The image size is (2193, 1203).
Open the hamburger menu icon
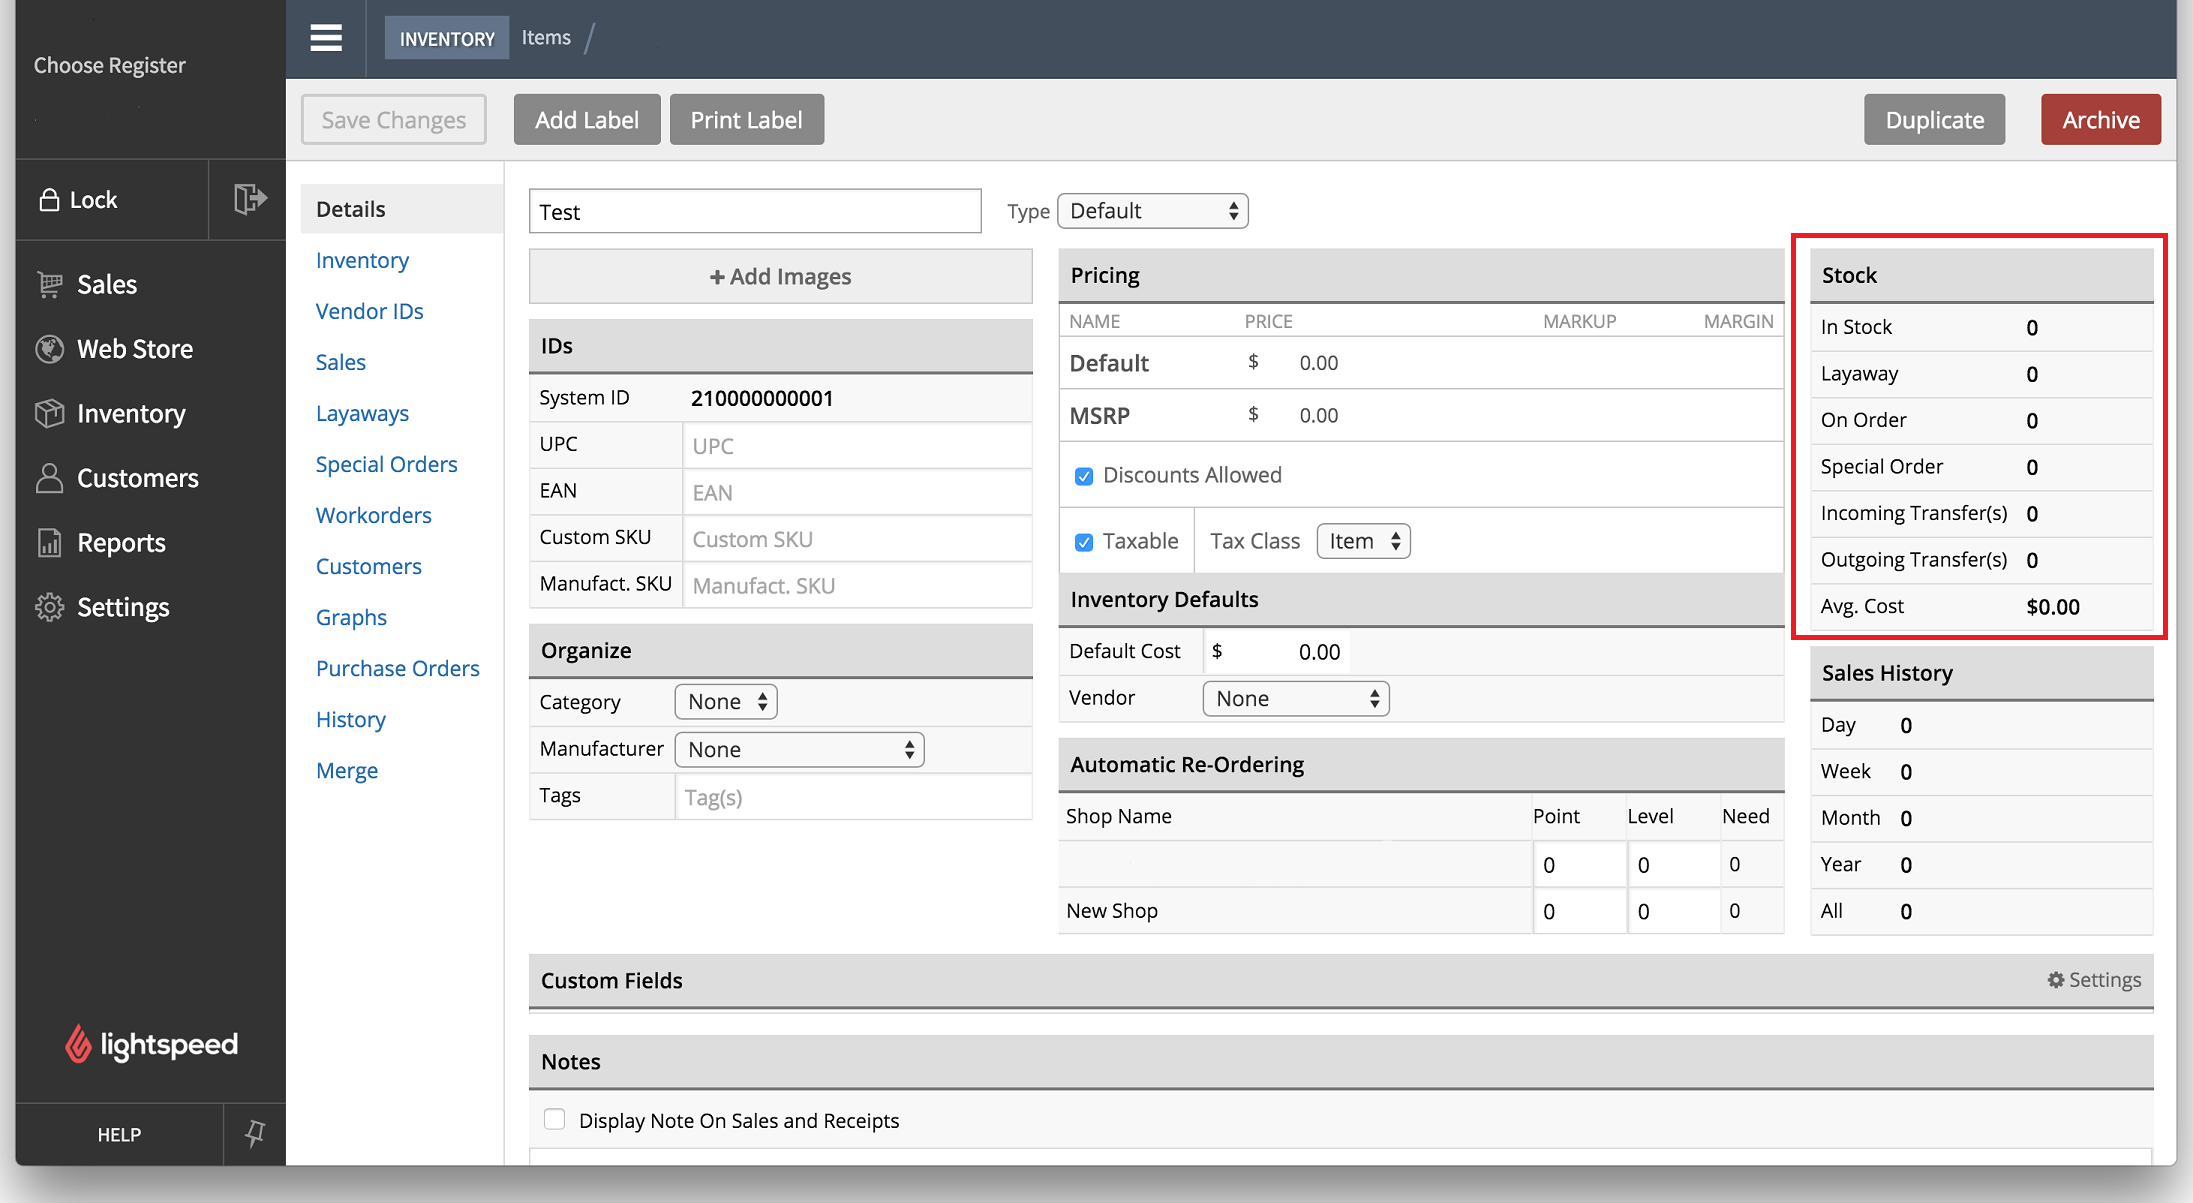[326, 38]
